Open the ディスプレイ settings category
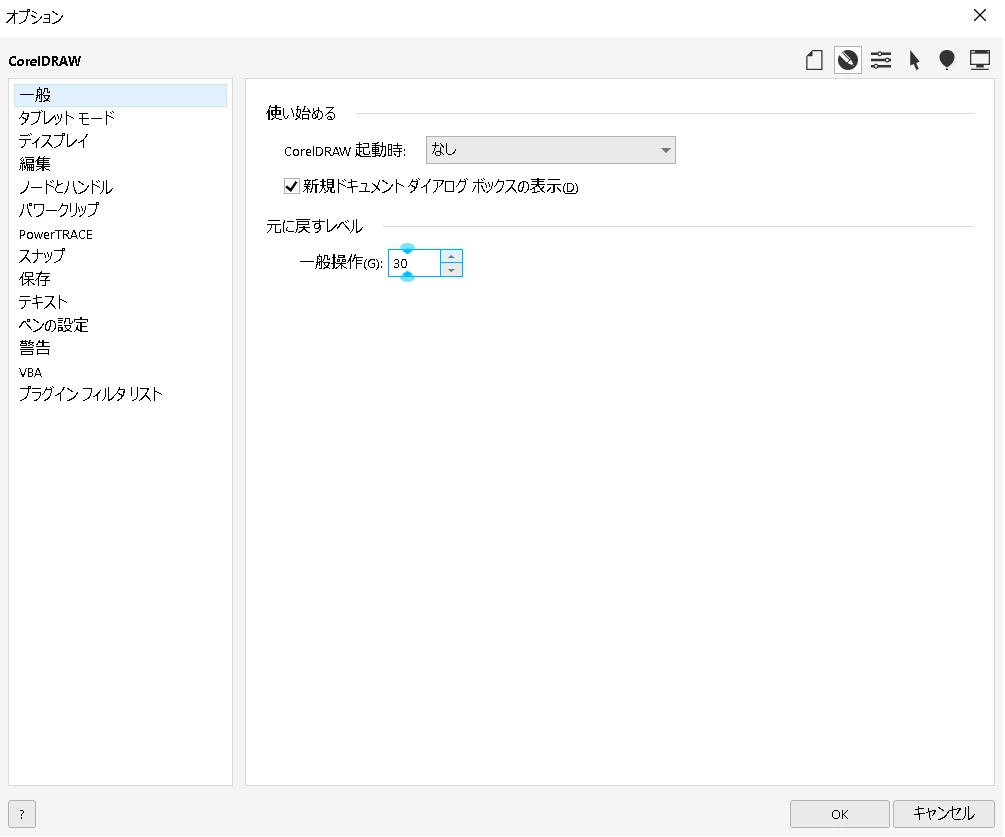 tap(54, 141)
